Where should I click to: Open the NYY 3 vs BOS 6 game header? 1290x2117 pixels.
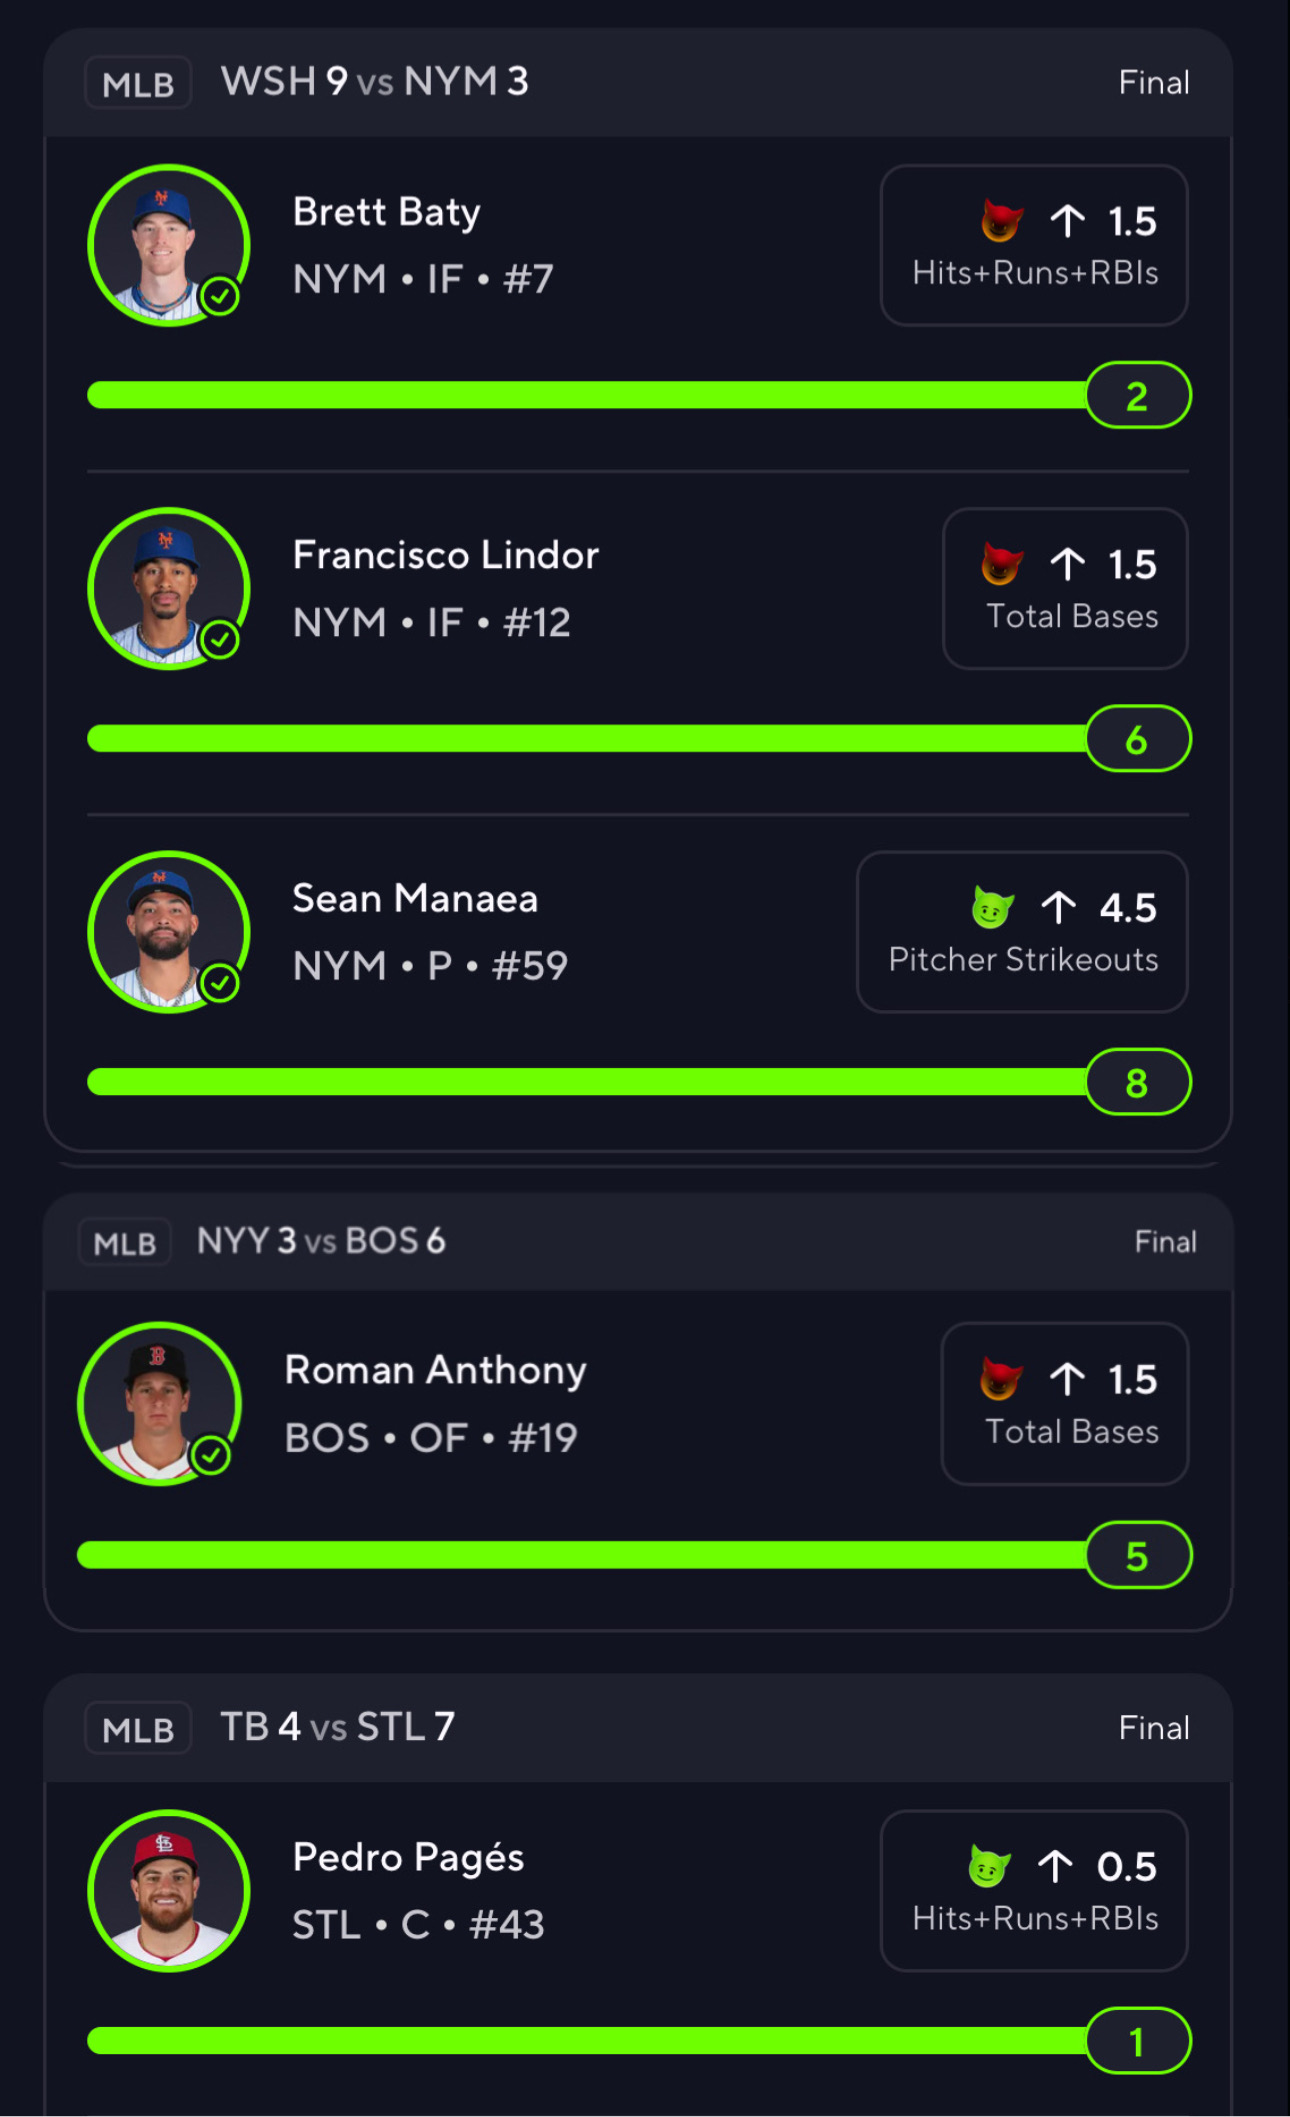320,1241
